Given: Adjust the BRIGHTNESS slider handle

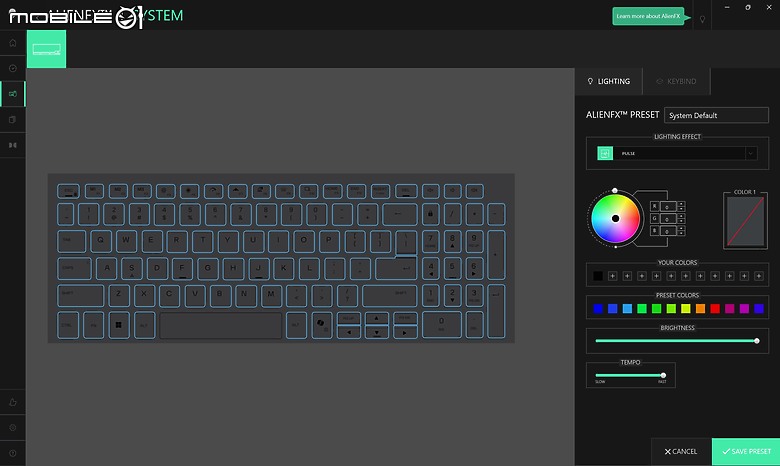Looking at the screenshot, I should pos(757,341).
